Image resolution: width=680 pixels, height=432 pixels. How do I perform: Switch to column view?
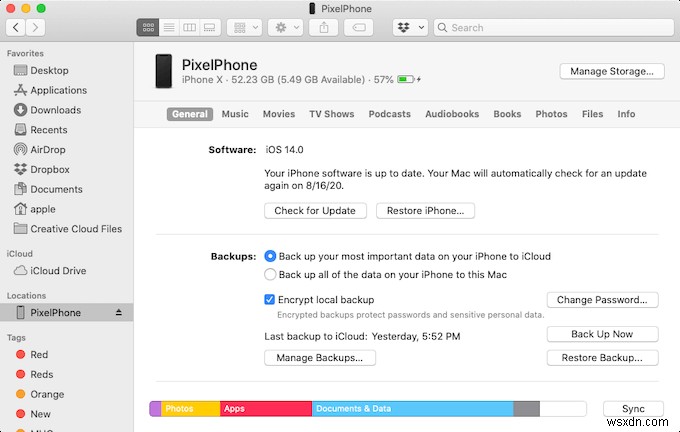tap(189, 27)
